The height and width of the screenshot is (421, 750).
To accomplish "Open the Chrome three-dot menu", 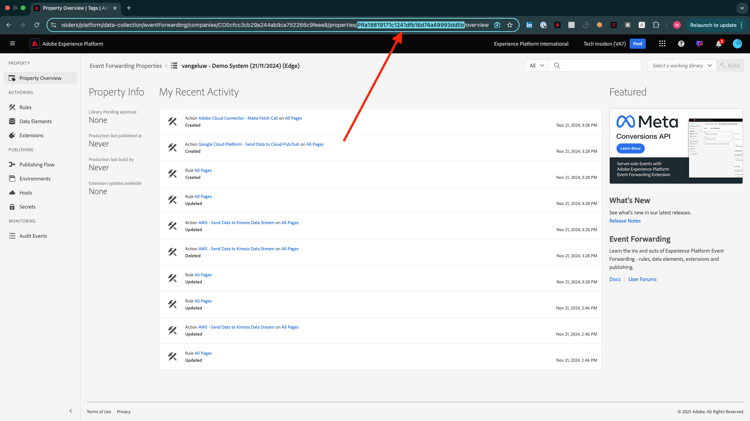I will [x=742, y=25].
